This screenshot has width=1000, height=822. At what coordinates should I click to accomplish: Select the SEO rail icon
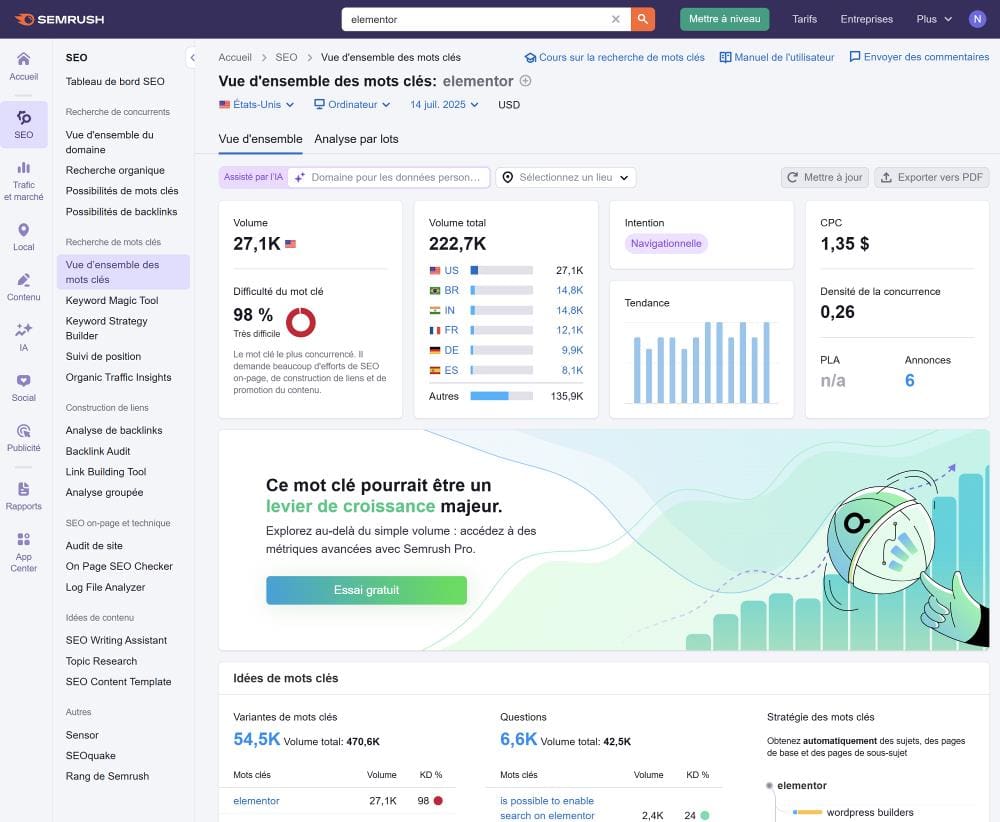24,124
